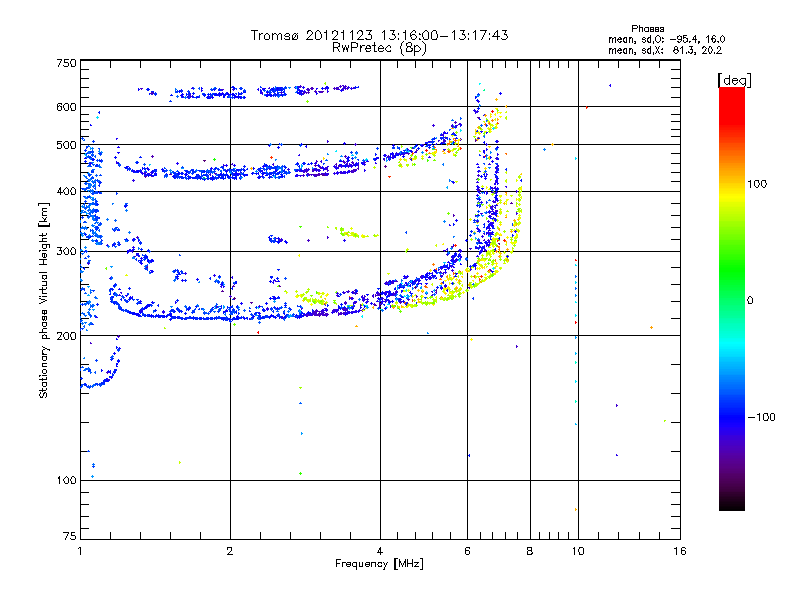Click the y-axis label '500'
The width and height of the screenshot is (800, 600).
(66, 145)
